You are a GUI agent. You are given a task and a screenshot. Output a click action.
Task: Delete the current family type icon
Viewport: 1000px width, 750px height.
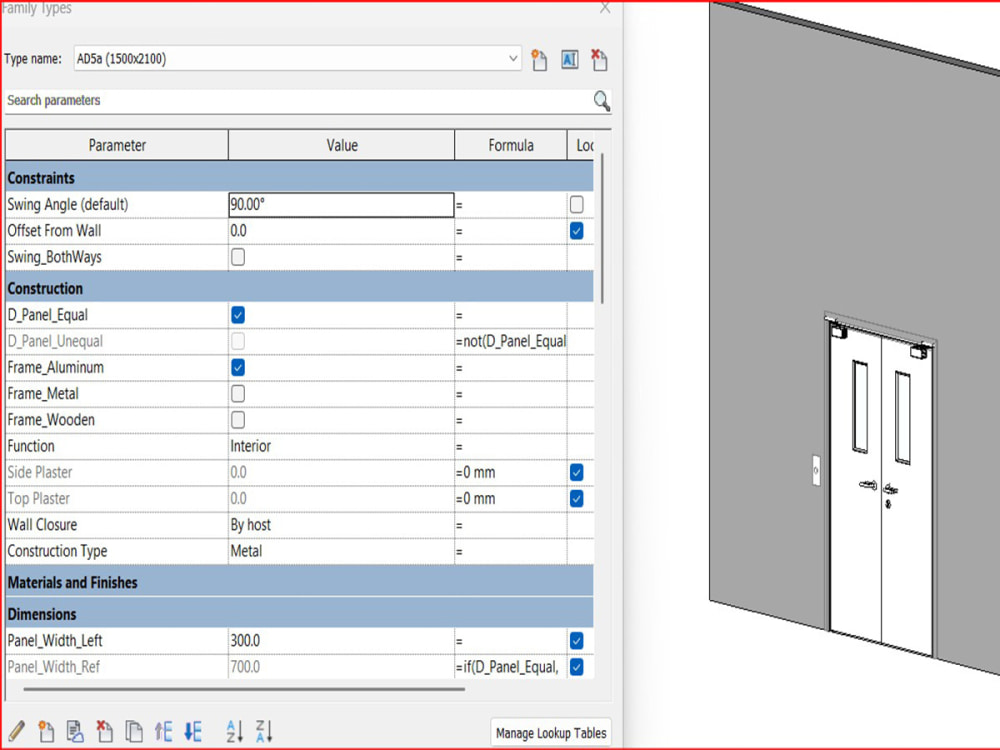point(599,60)
